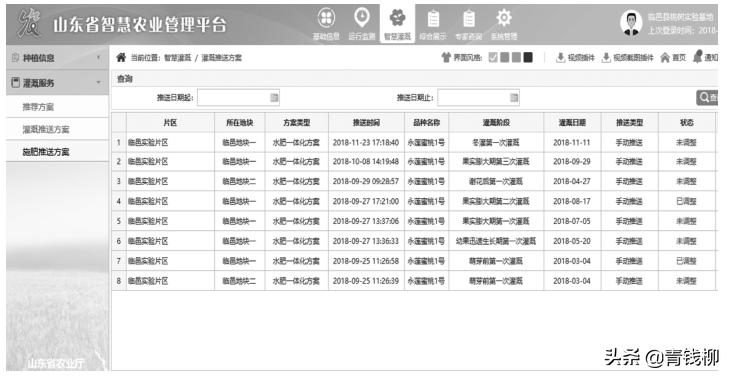Click the user avatar picture
The image size is (731, 378).
(x=631, y=23)
